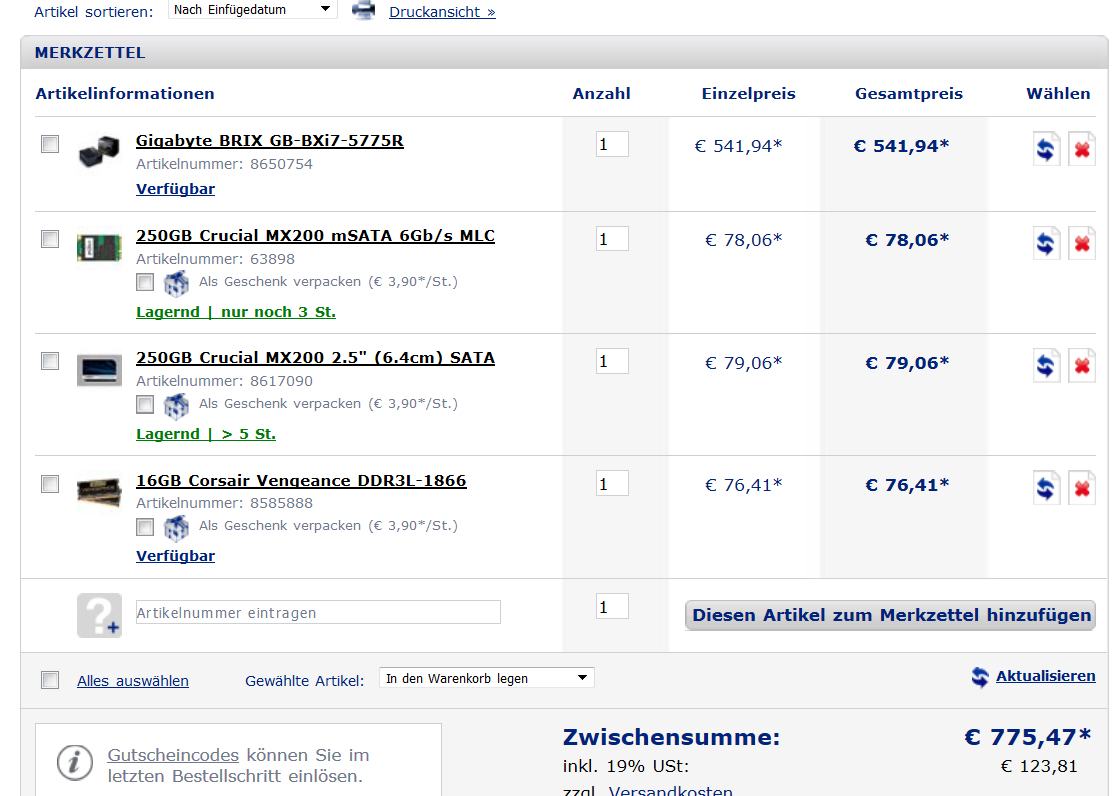
Task: Open Crucial MX200 2.5" SSD thumbnail
Action: [99, 370]
